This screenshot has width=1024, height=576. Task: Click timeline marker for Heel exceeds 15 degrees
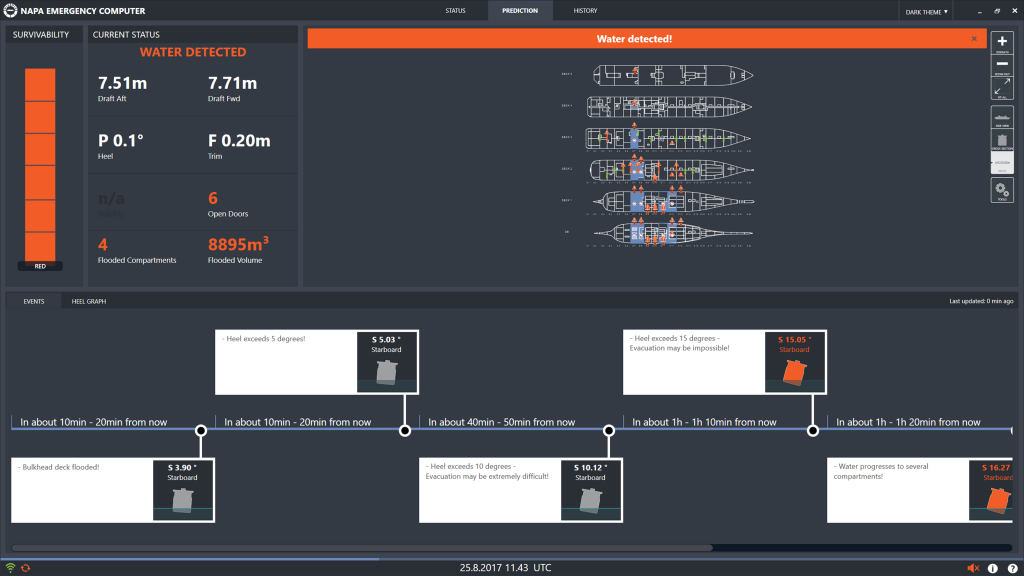[812, 430]
